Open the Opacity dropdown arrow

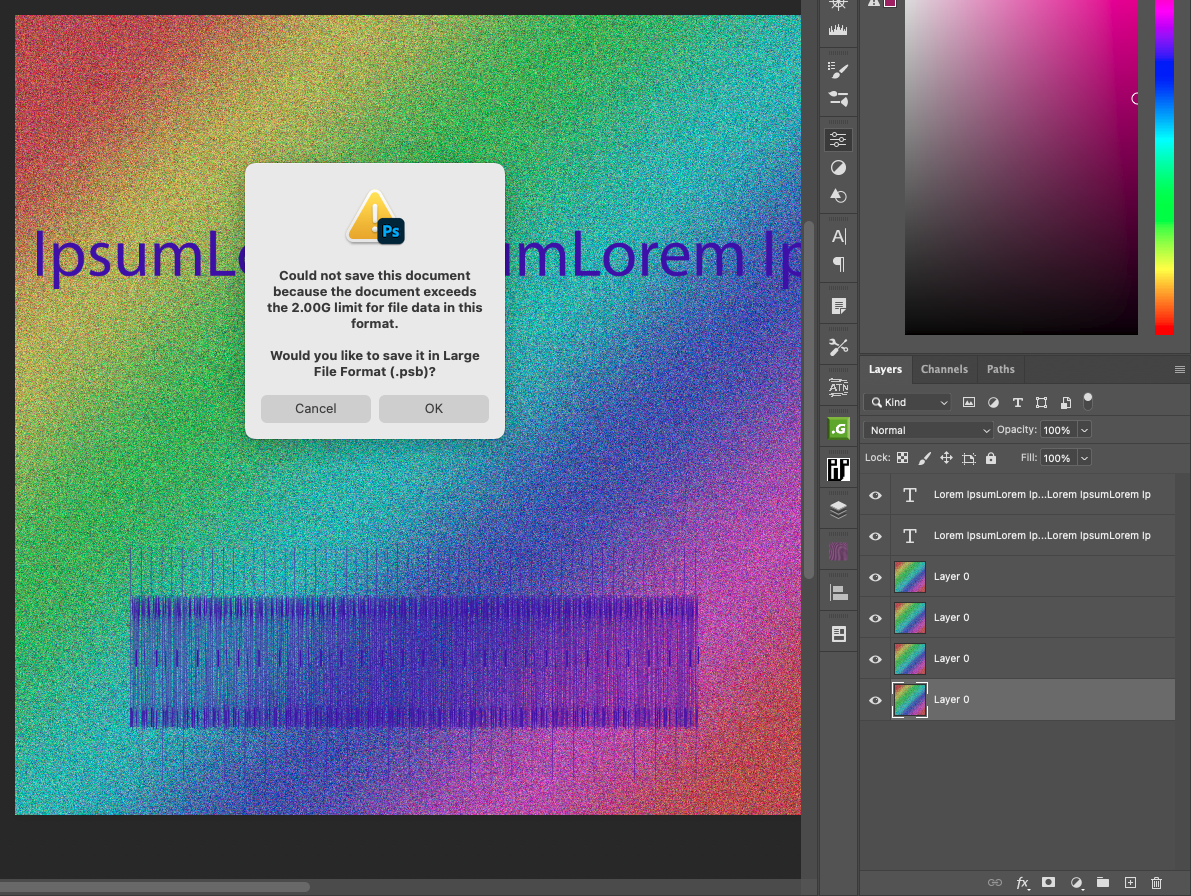(x=1084, y=429)
